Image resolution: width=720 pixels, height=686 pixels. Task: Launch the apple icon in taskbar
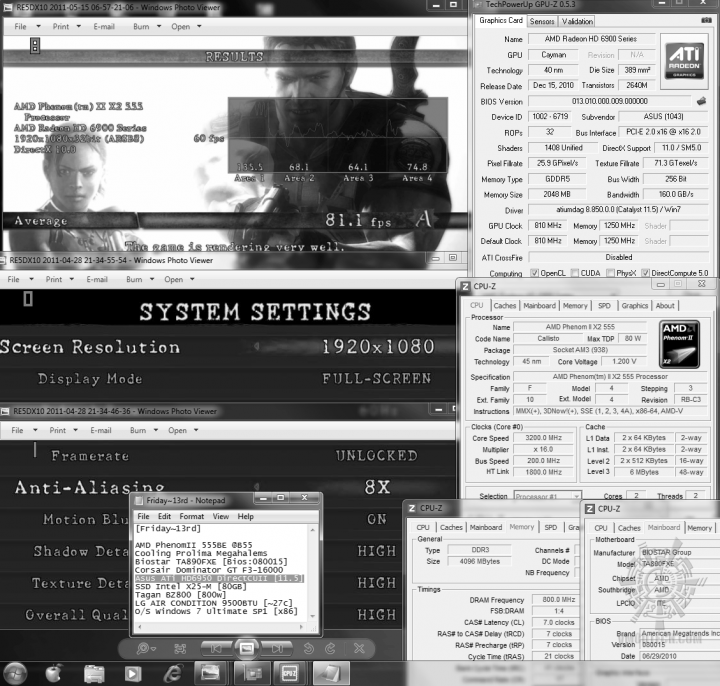point(54,674)
